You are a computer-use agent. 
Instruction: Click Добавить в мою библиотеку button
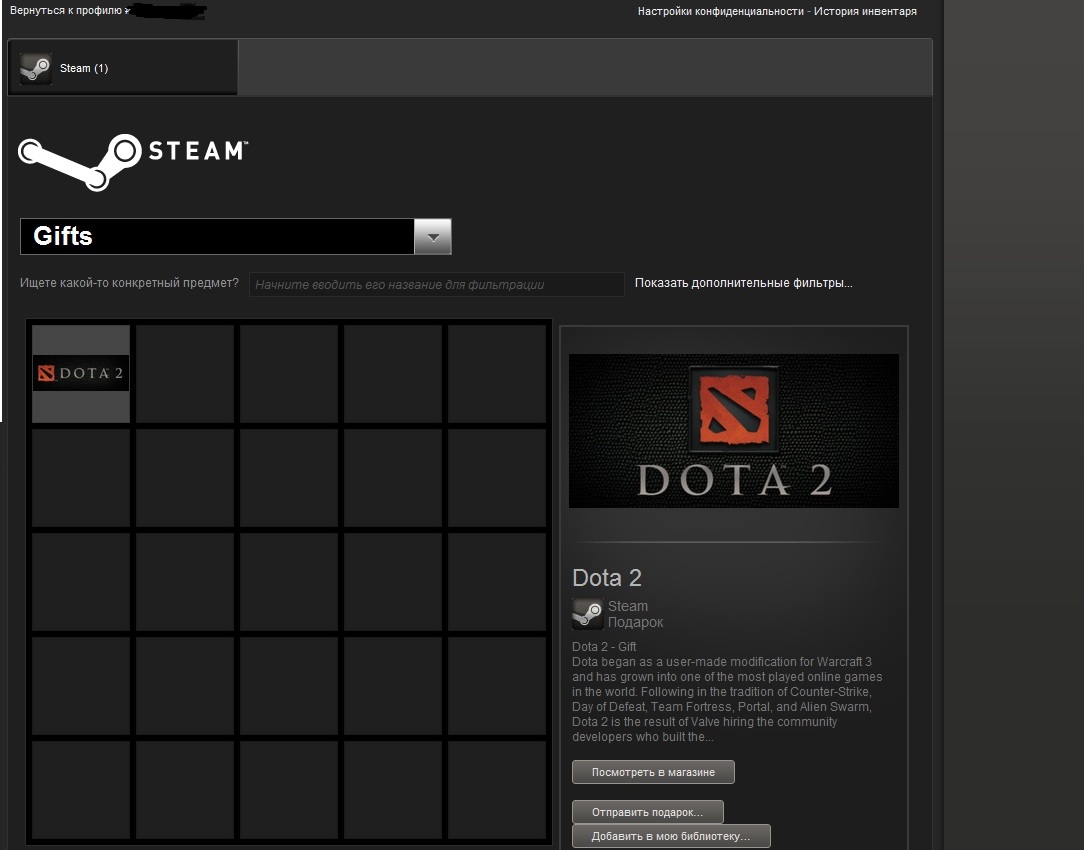pyautogui.click(x=671, y=836)
